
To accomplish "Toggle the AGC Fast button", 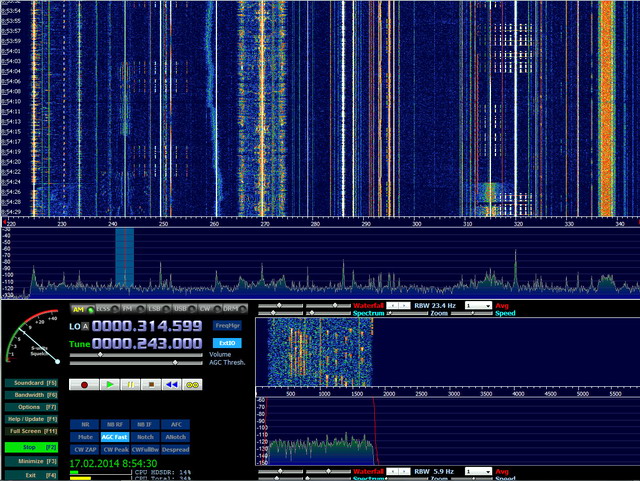I will (115, 437).
